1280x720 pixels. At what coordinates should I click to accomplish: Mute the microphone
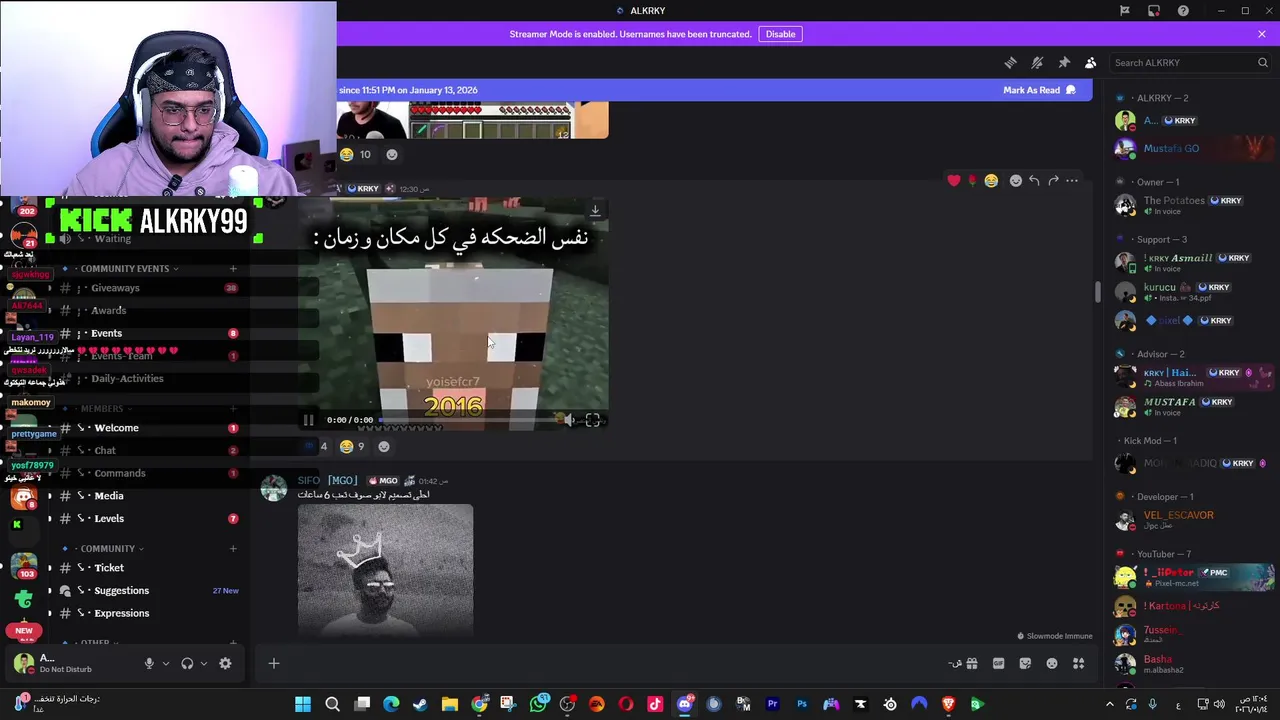pos(149,663)
